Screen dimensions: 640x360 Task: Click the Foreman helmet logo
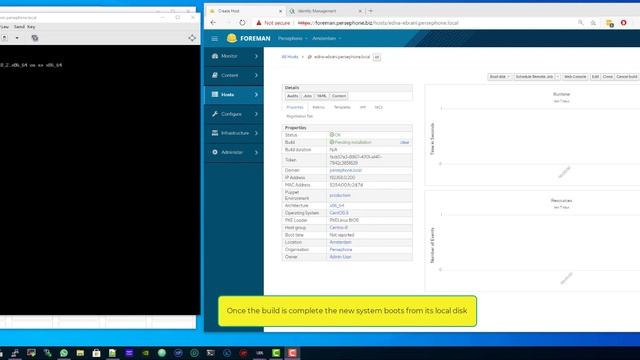(x=232, y=38)
